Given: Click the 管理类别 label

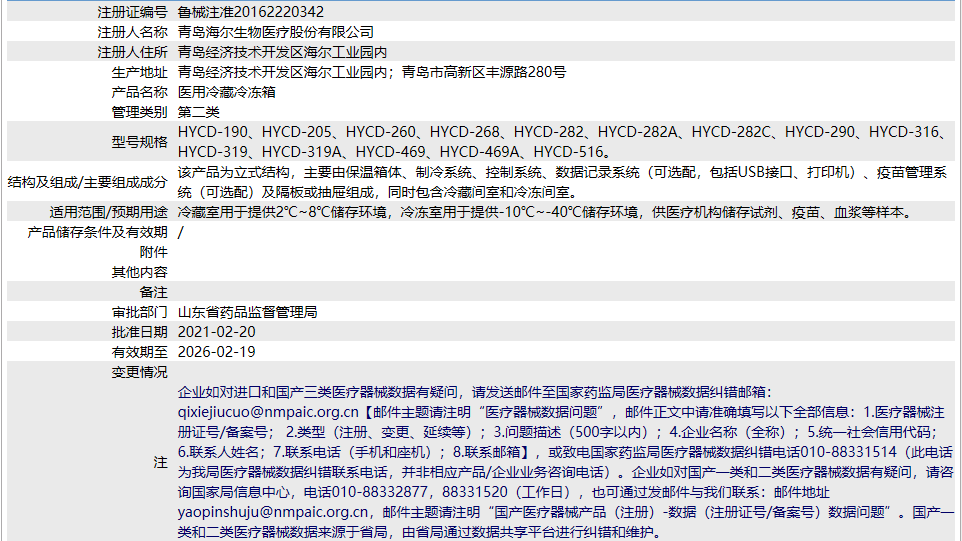Looking at the screenshot, I should tap(139, 112).
